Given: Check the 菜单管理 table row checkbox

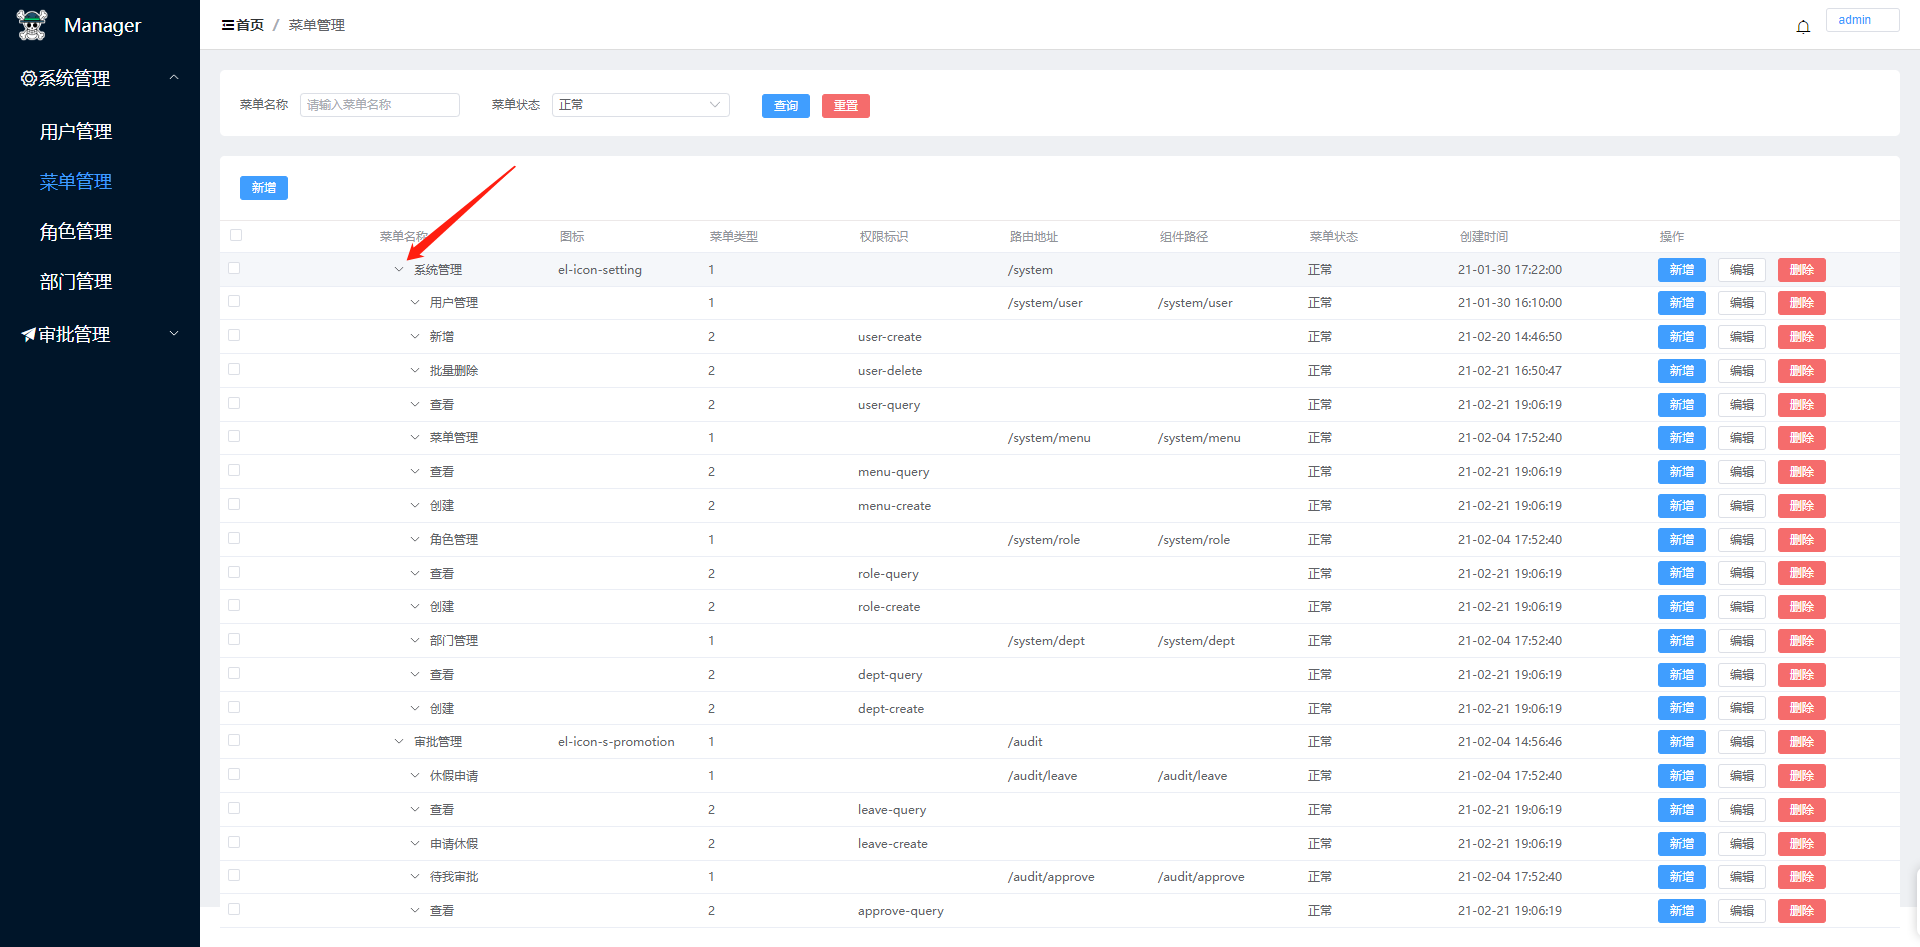Looking at the screenshot, I should pos(234,436).
